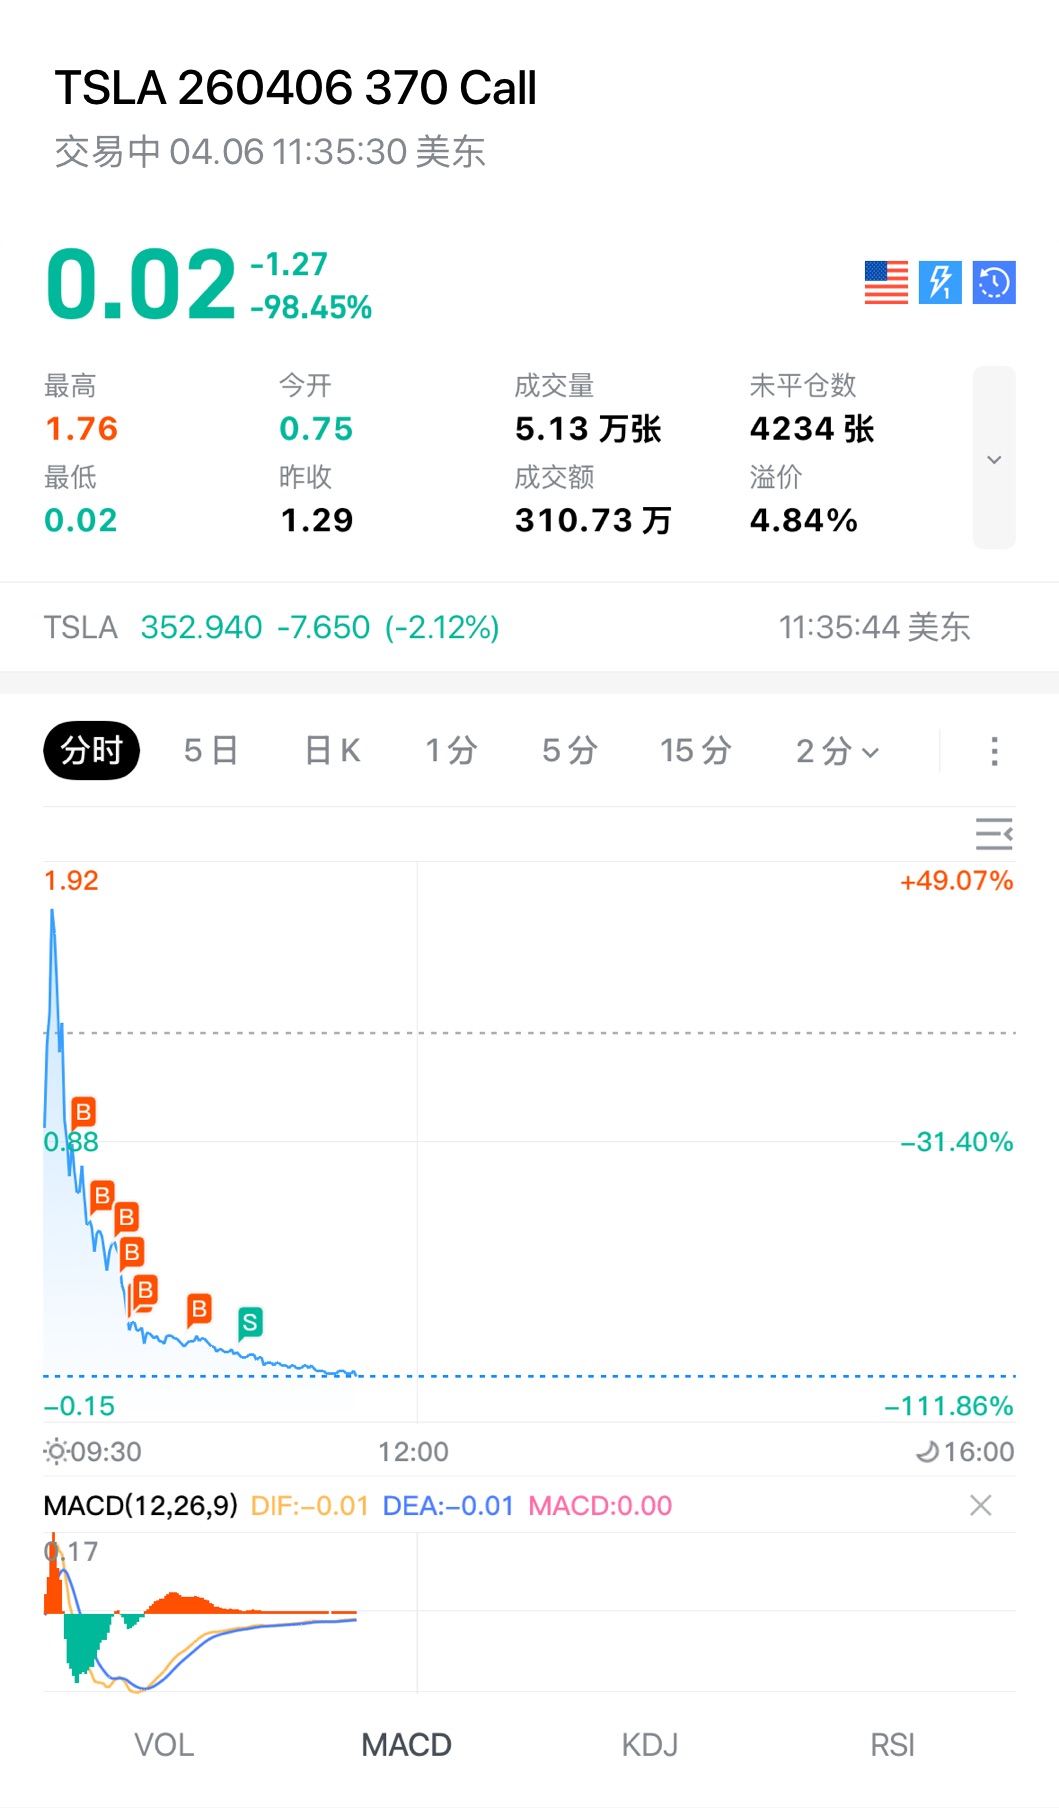Tap the topmost B buy marker

click(84, 1112)
